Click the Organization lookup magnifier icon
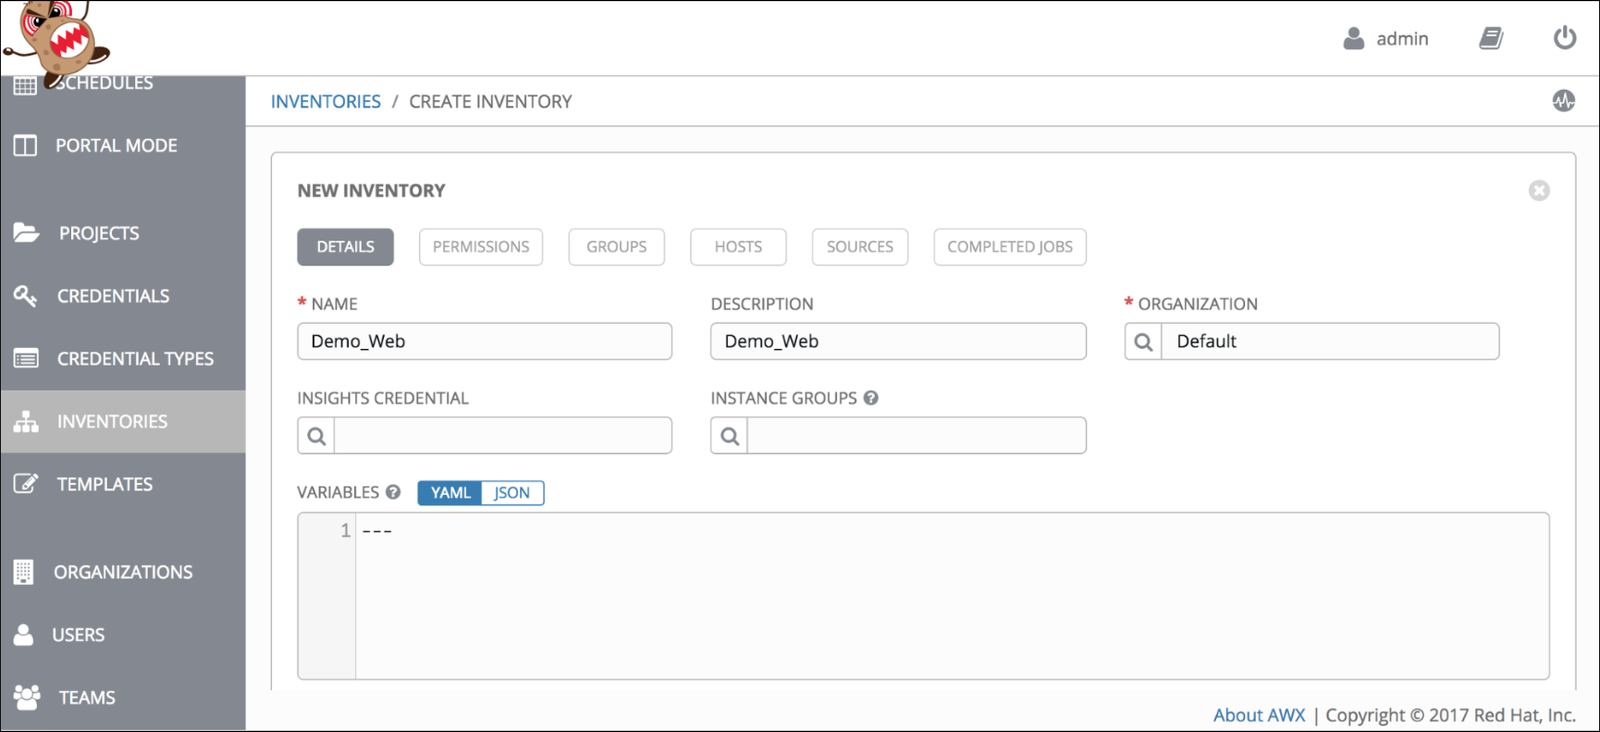1600x732 pixels. point(1143,341)
